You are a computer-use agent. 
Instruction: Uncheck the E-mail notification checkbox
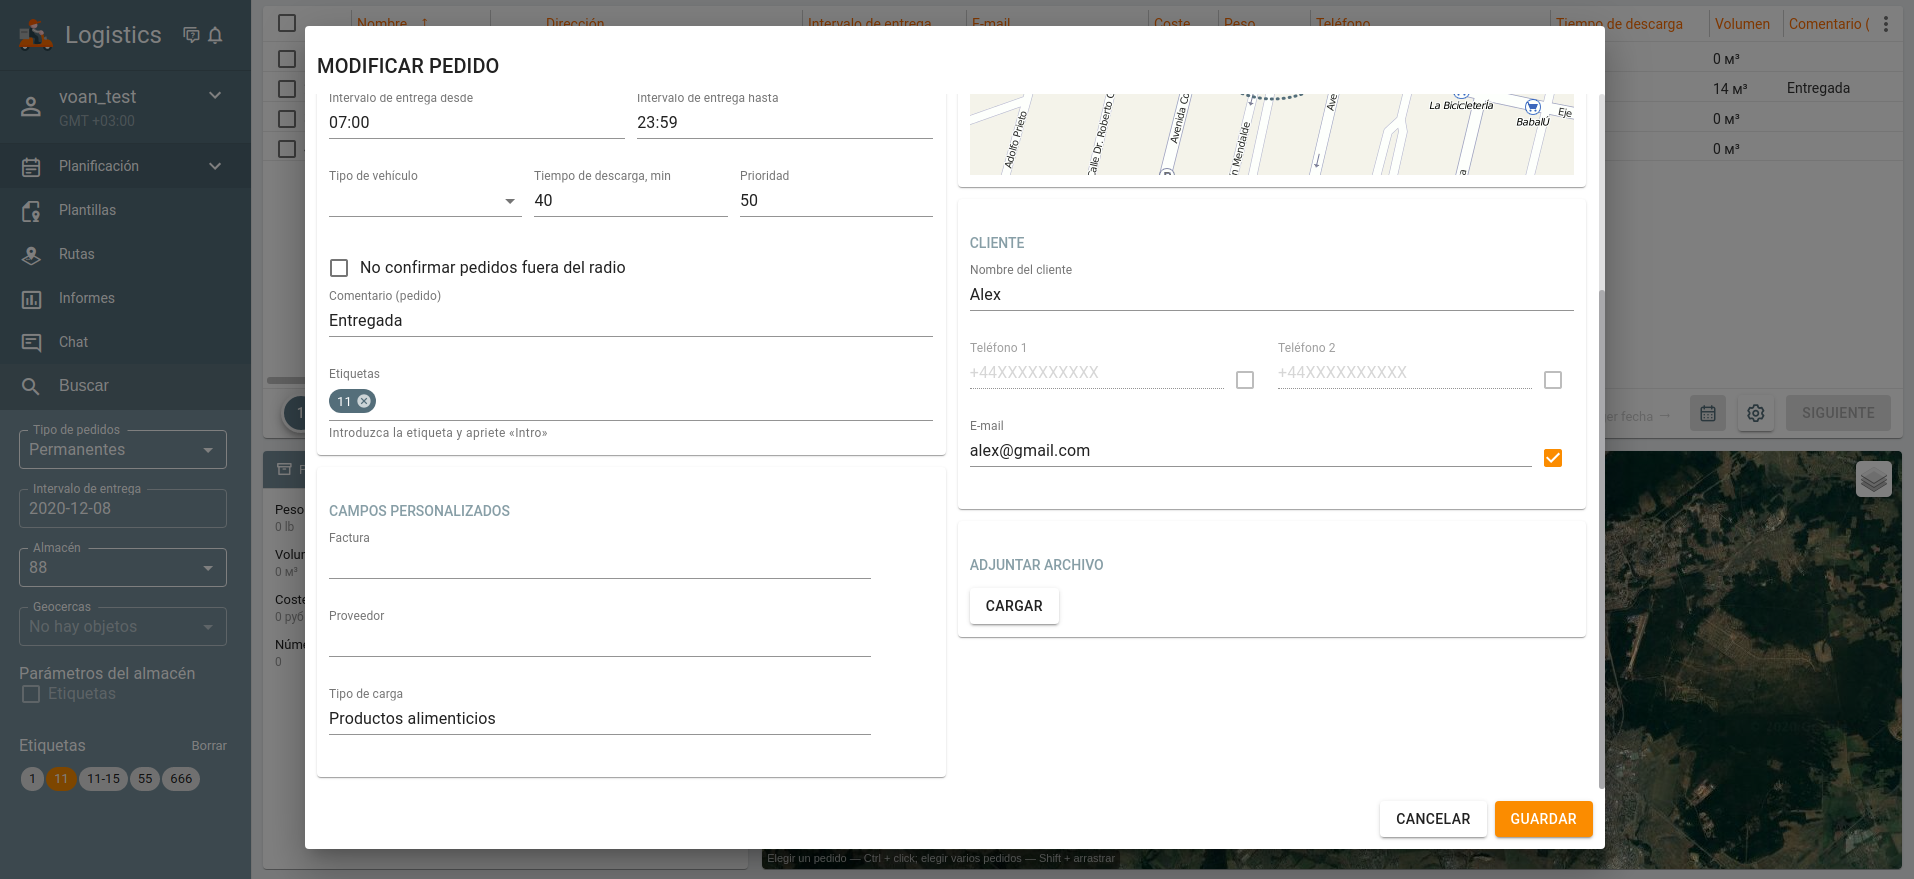pyautogui.click(x=1552, y=458)
